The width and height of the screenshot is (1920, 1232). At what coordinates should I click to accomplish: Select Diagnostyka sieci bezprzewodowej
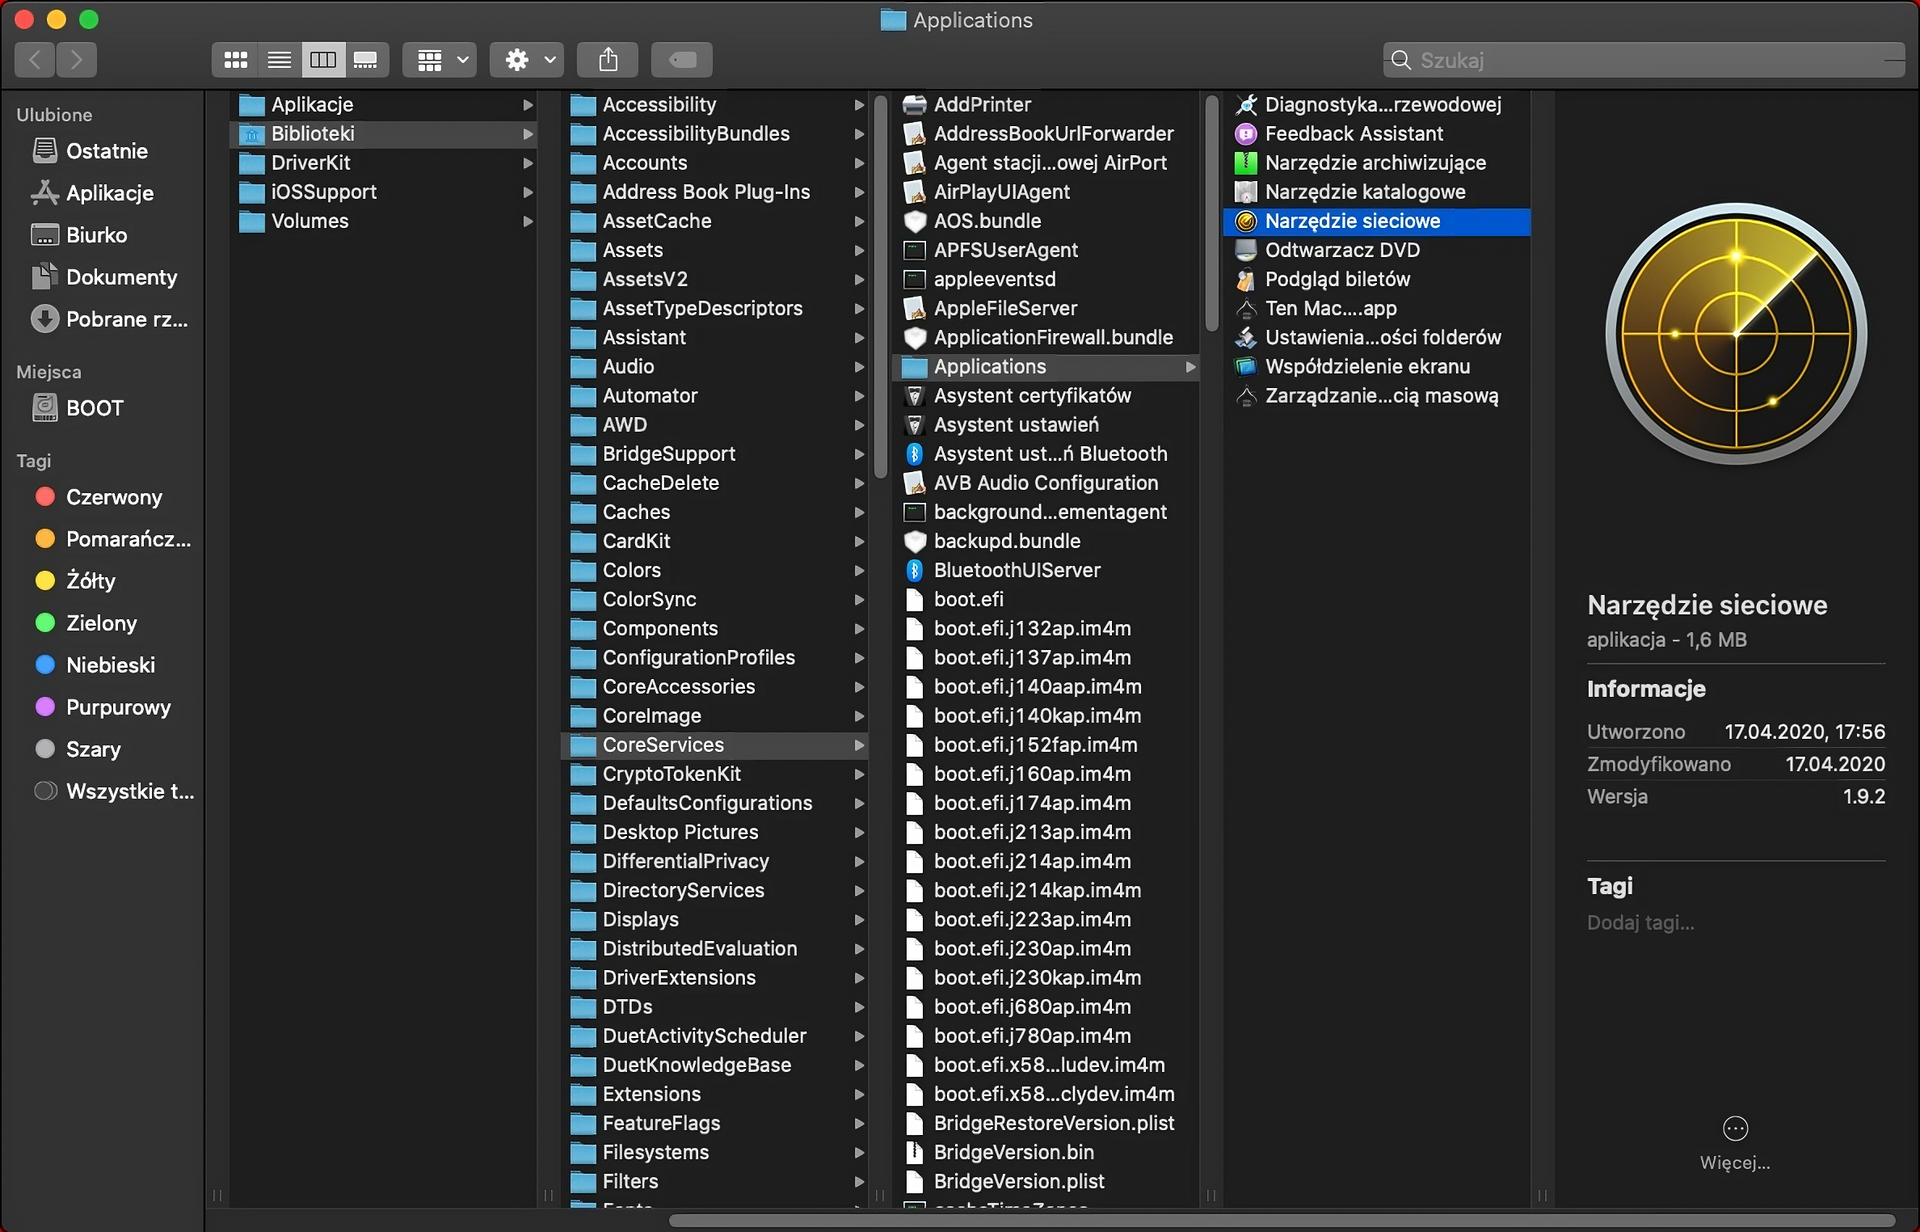1382,103
